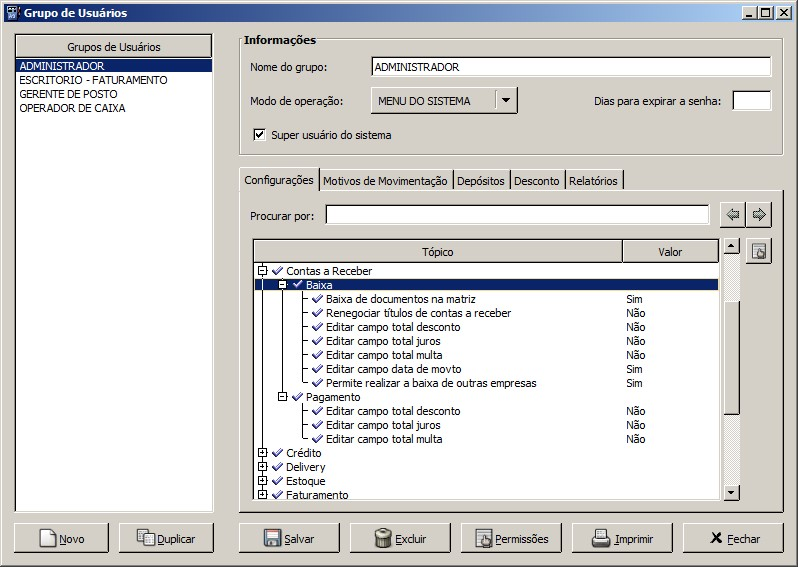The image size is (798, 567).
Task: Toggle checkmark for Baixa de documentos na matriz
Action: [x=317, y=299]
